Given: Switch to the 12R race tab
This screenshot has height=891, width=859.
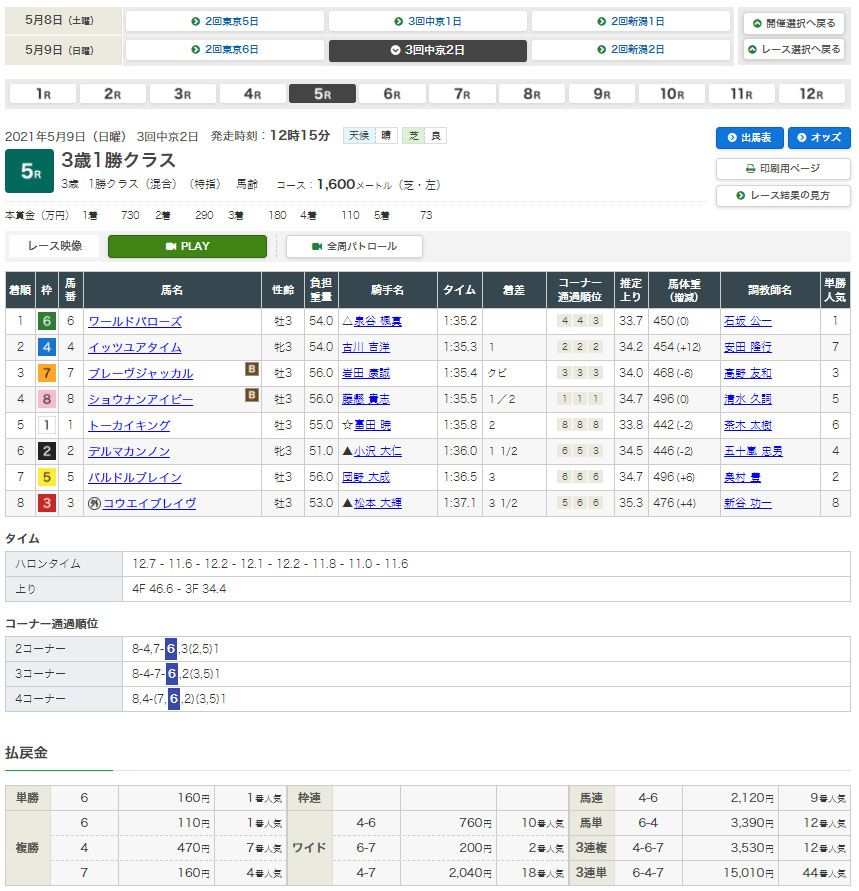Looking at the screenshot, I should point(812,94).
